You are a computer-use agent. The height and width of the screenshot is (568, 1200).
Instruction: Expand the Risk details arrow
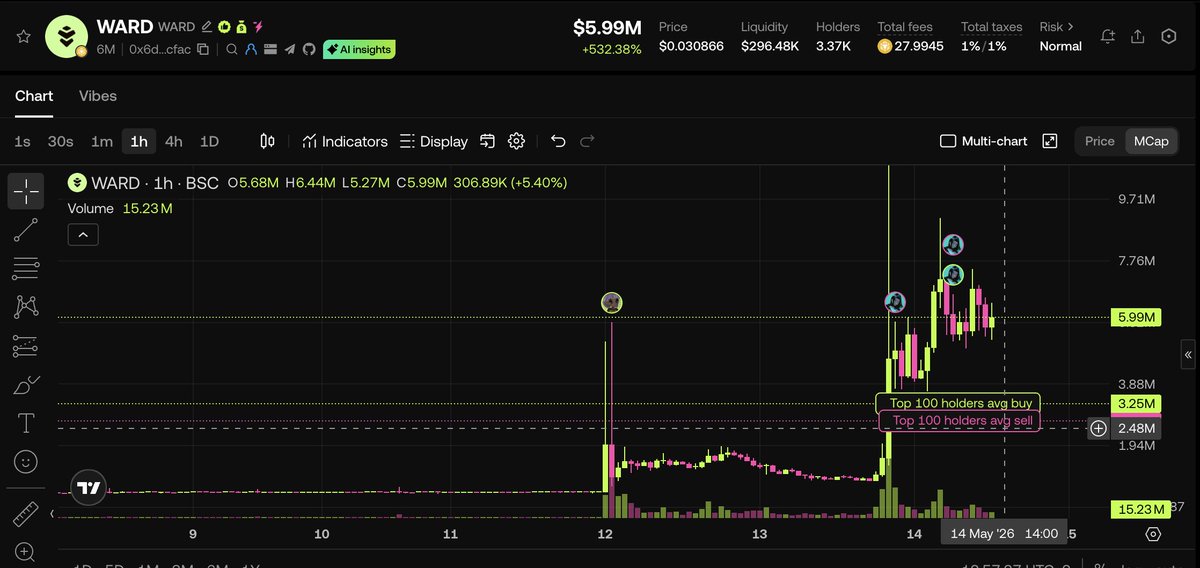[1071, 27]
